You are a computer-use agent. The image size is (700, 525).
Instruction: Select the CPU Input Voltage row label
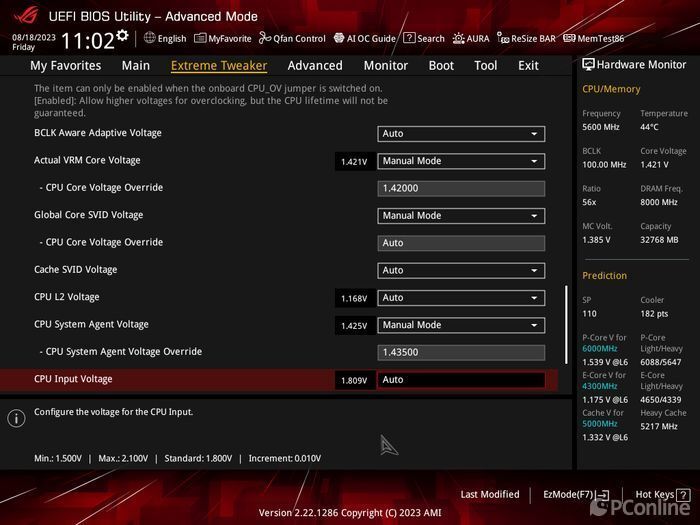pyautogui.click(x=73, y=379)
